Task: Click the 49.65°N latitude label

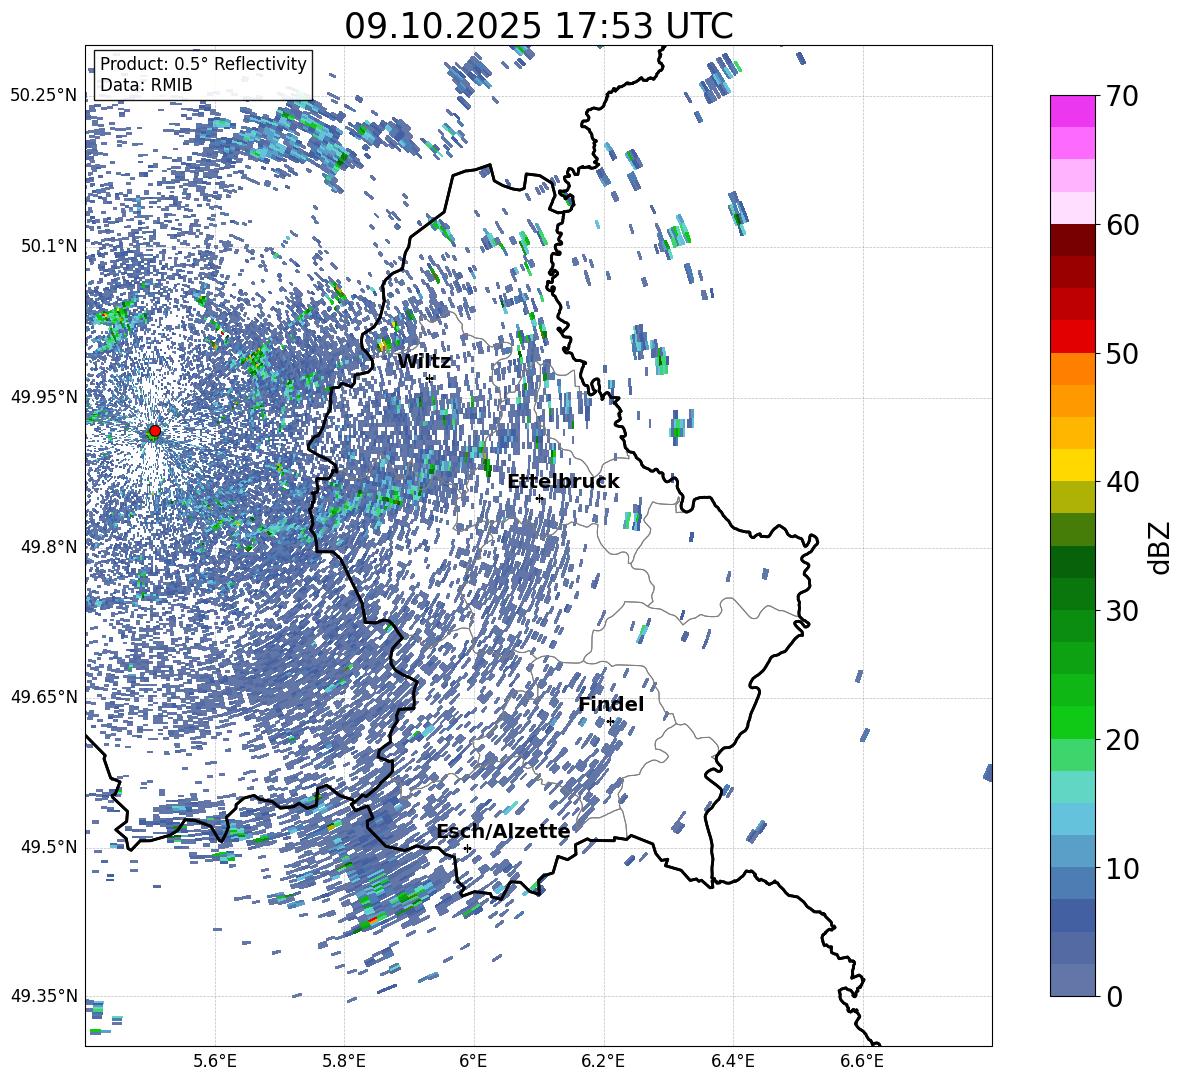Action: point(44,697)
